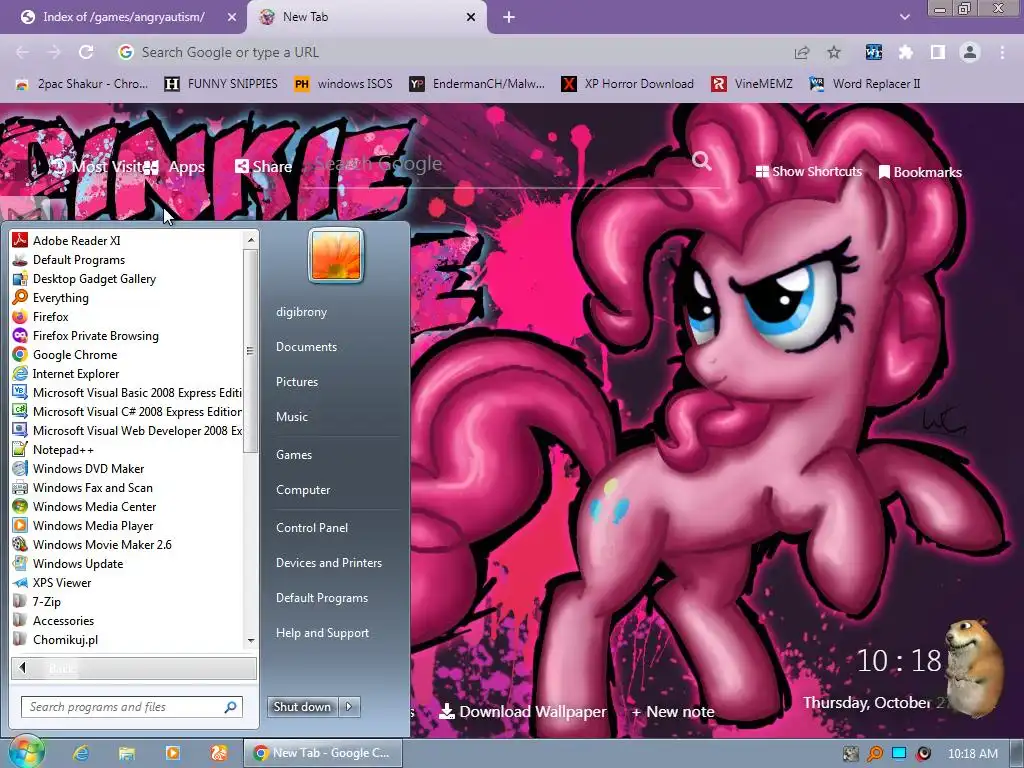Click Show Shortcuts on the new tab

point(808,172)
